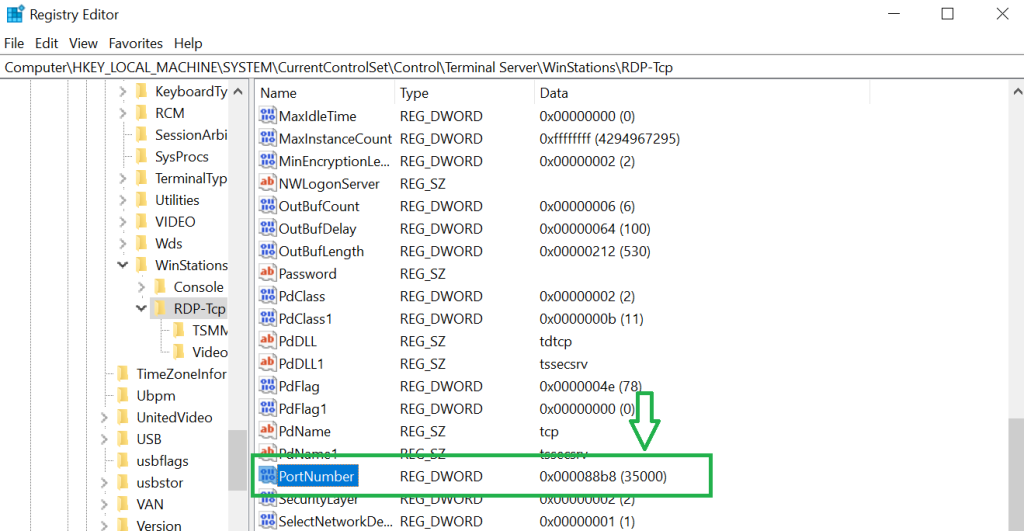Expand the Console tree node
This screenshot has height=531, width=1024.
[141, 287]
